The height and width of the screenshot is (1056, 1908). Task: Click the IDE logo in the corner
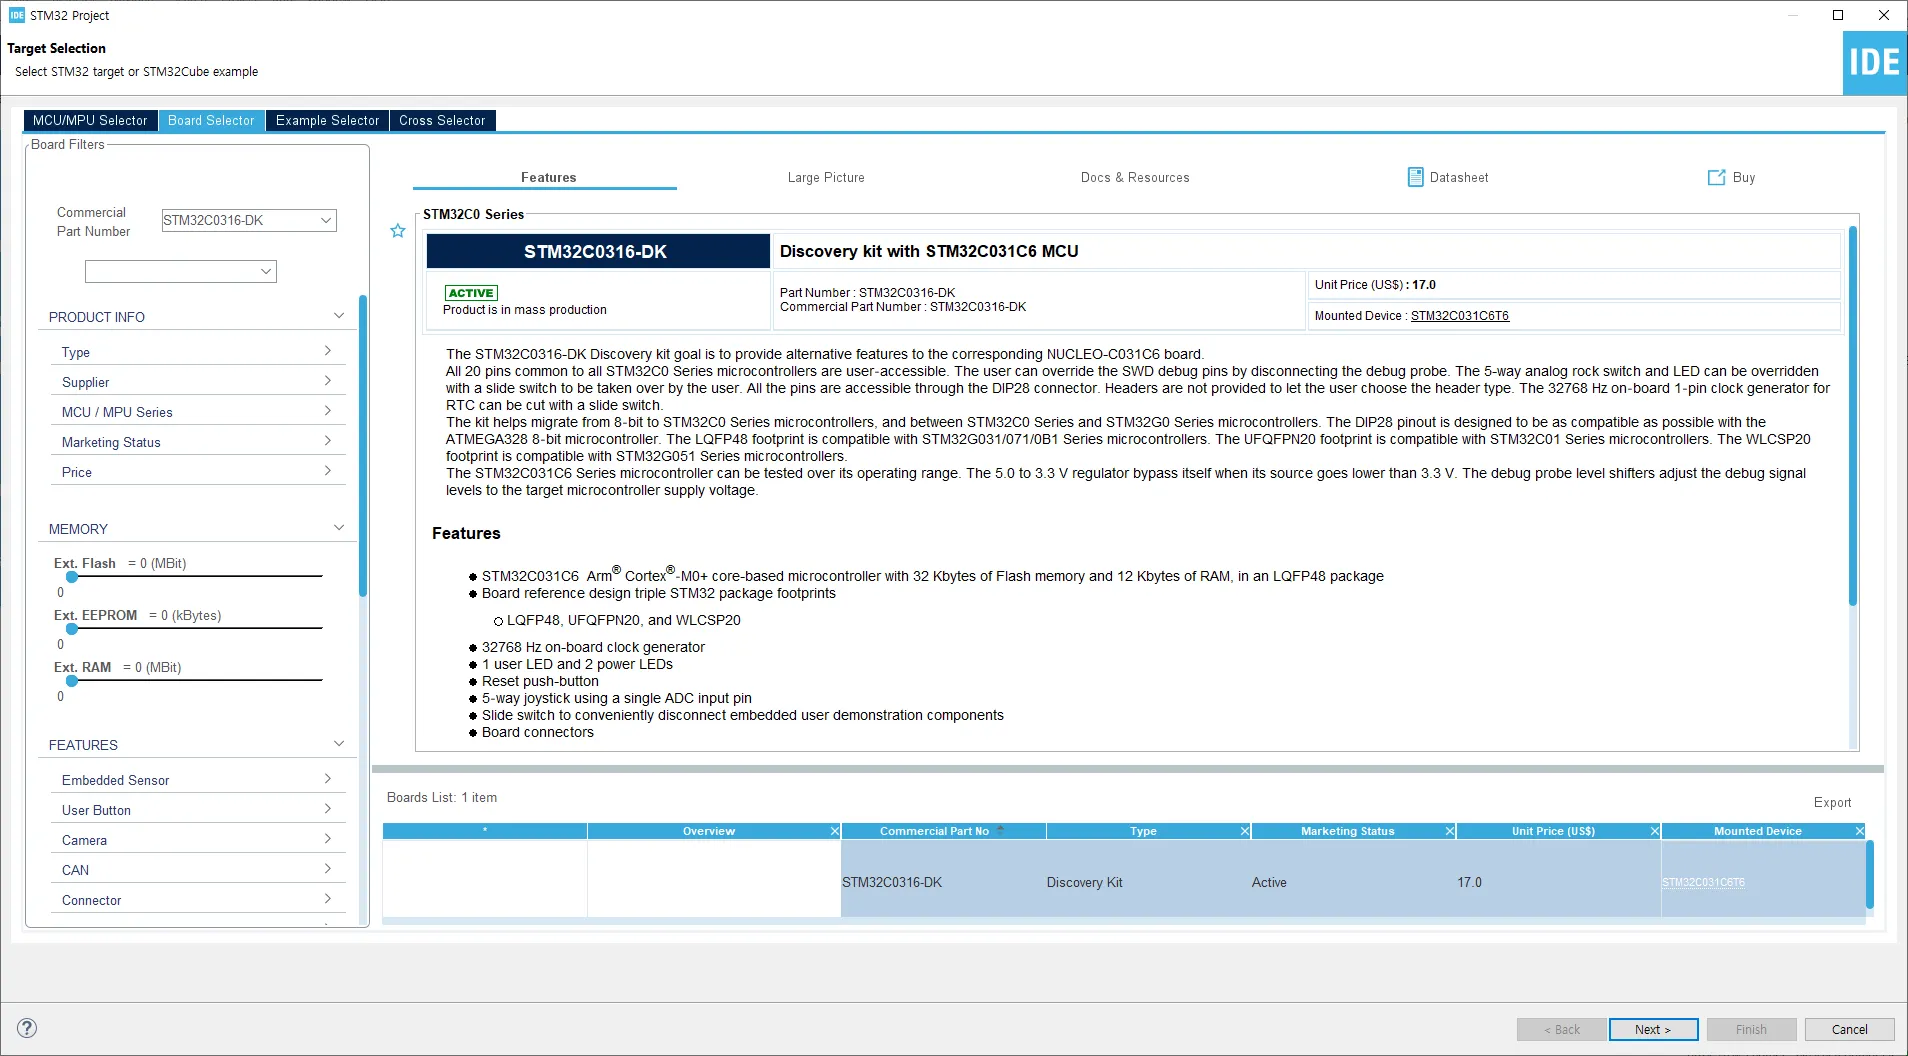coord(1874,63)
